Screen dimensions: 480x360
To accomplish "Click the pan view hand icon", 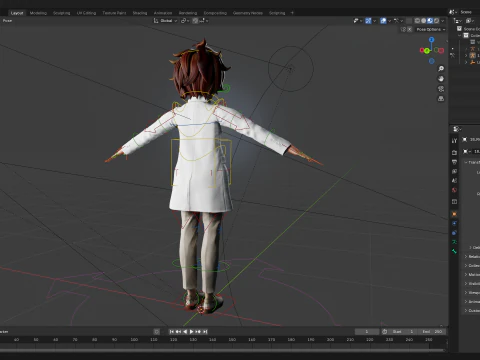I will (x=441, y=79).
